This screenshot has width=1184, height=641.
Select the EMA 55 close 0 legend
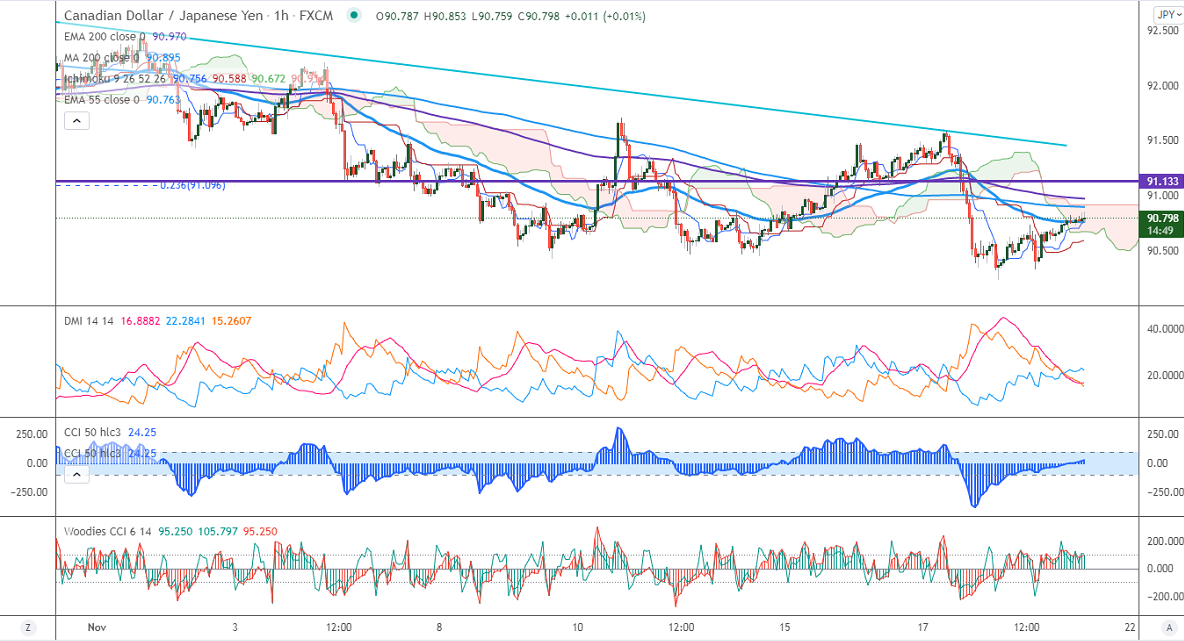coord(102,100)
